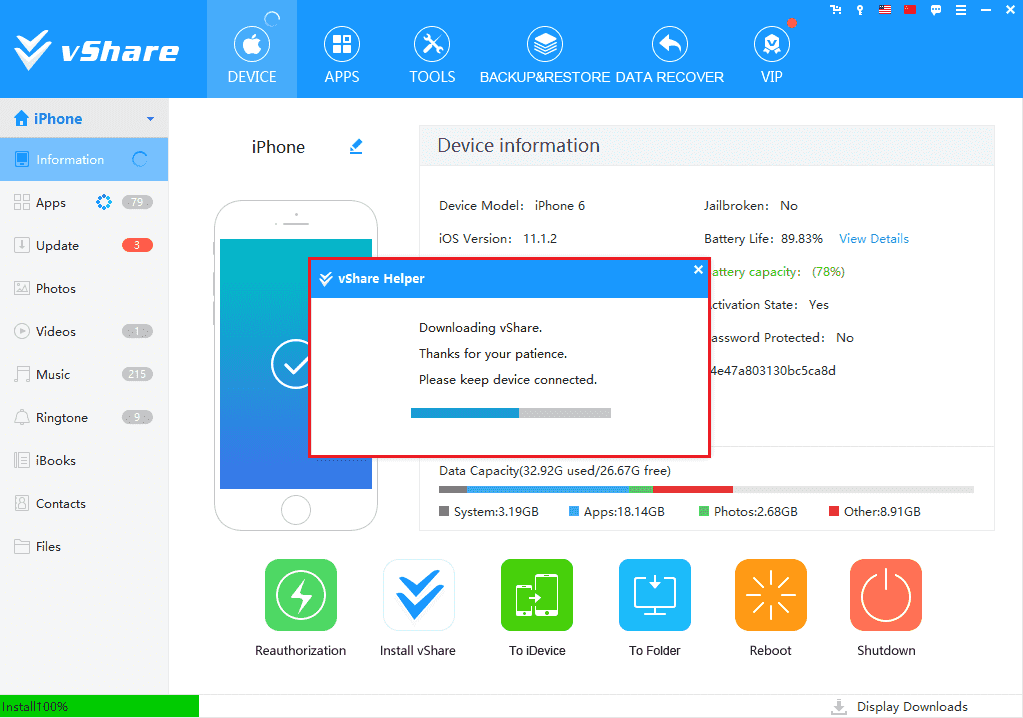
Task: Click the Device Model iPhone 6 text
Action: pyautogui.click(x=512, y=205)
